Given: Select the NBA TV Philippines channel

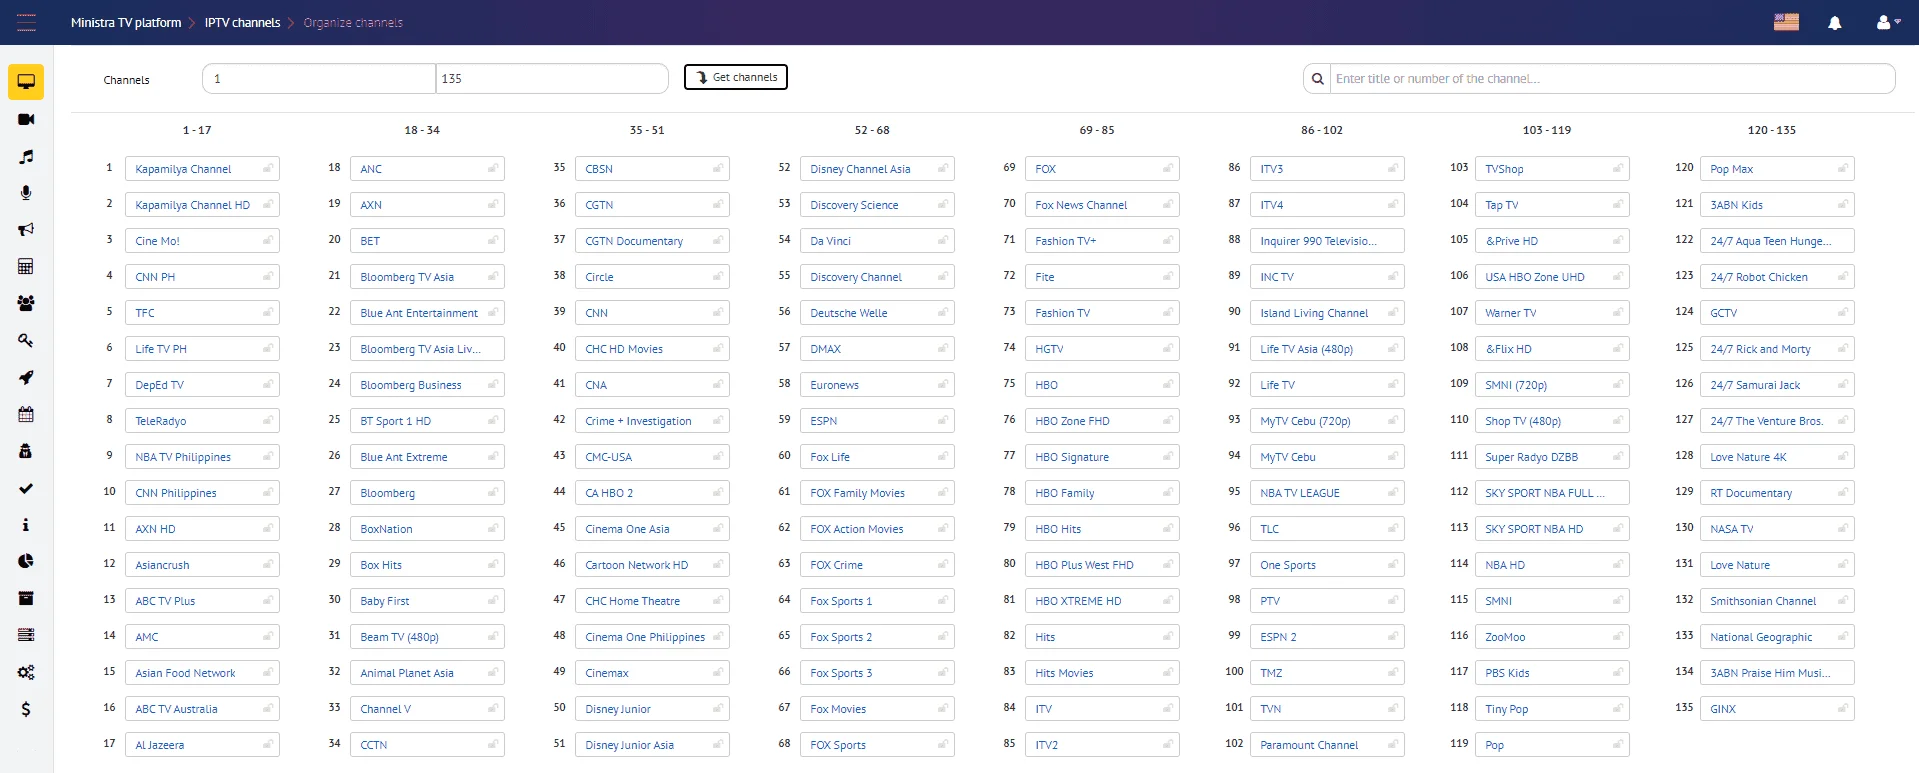Looking at the screenshot, I should [x=202, y=456].
